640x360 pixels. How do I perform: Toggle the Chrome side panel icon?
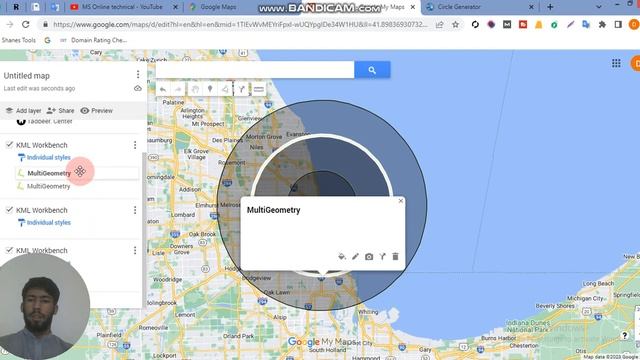[x=618, y=24]
